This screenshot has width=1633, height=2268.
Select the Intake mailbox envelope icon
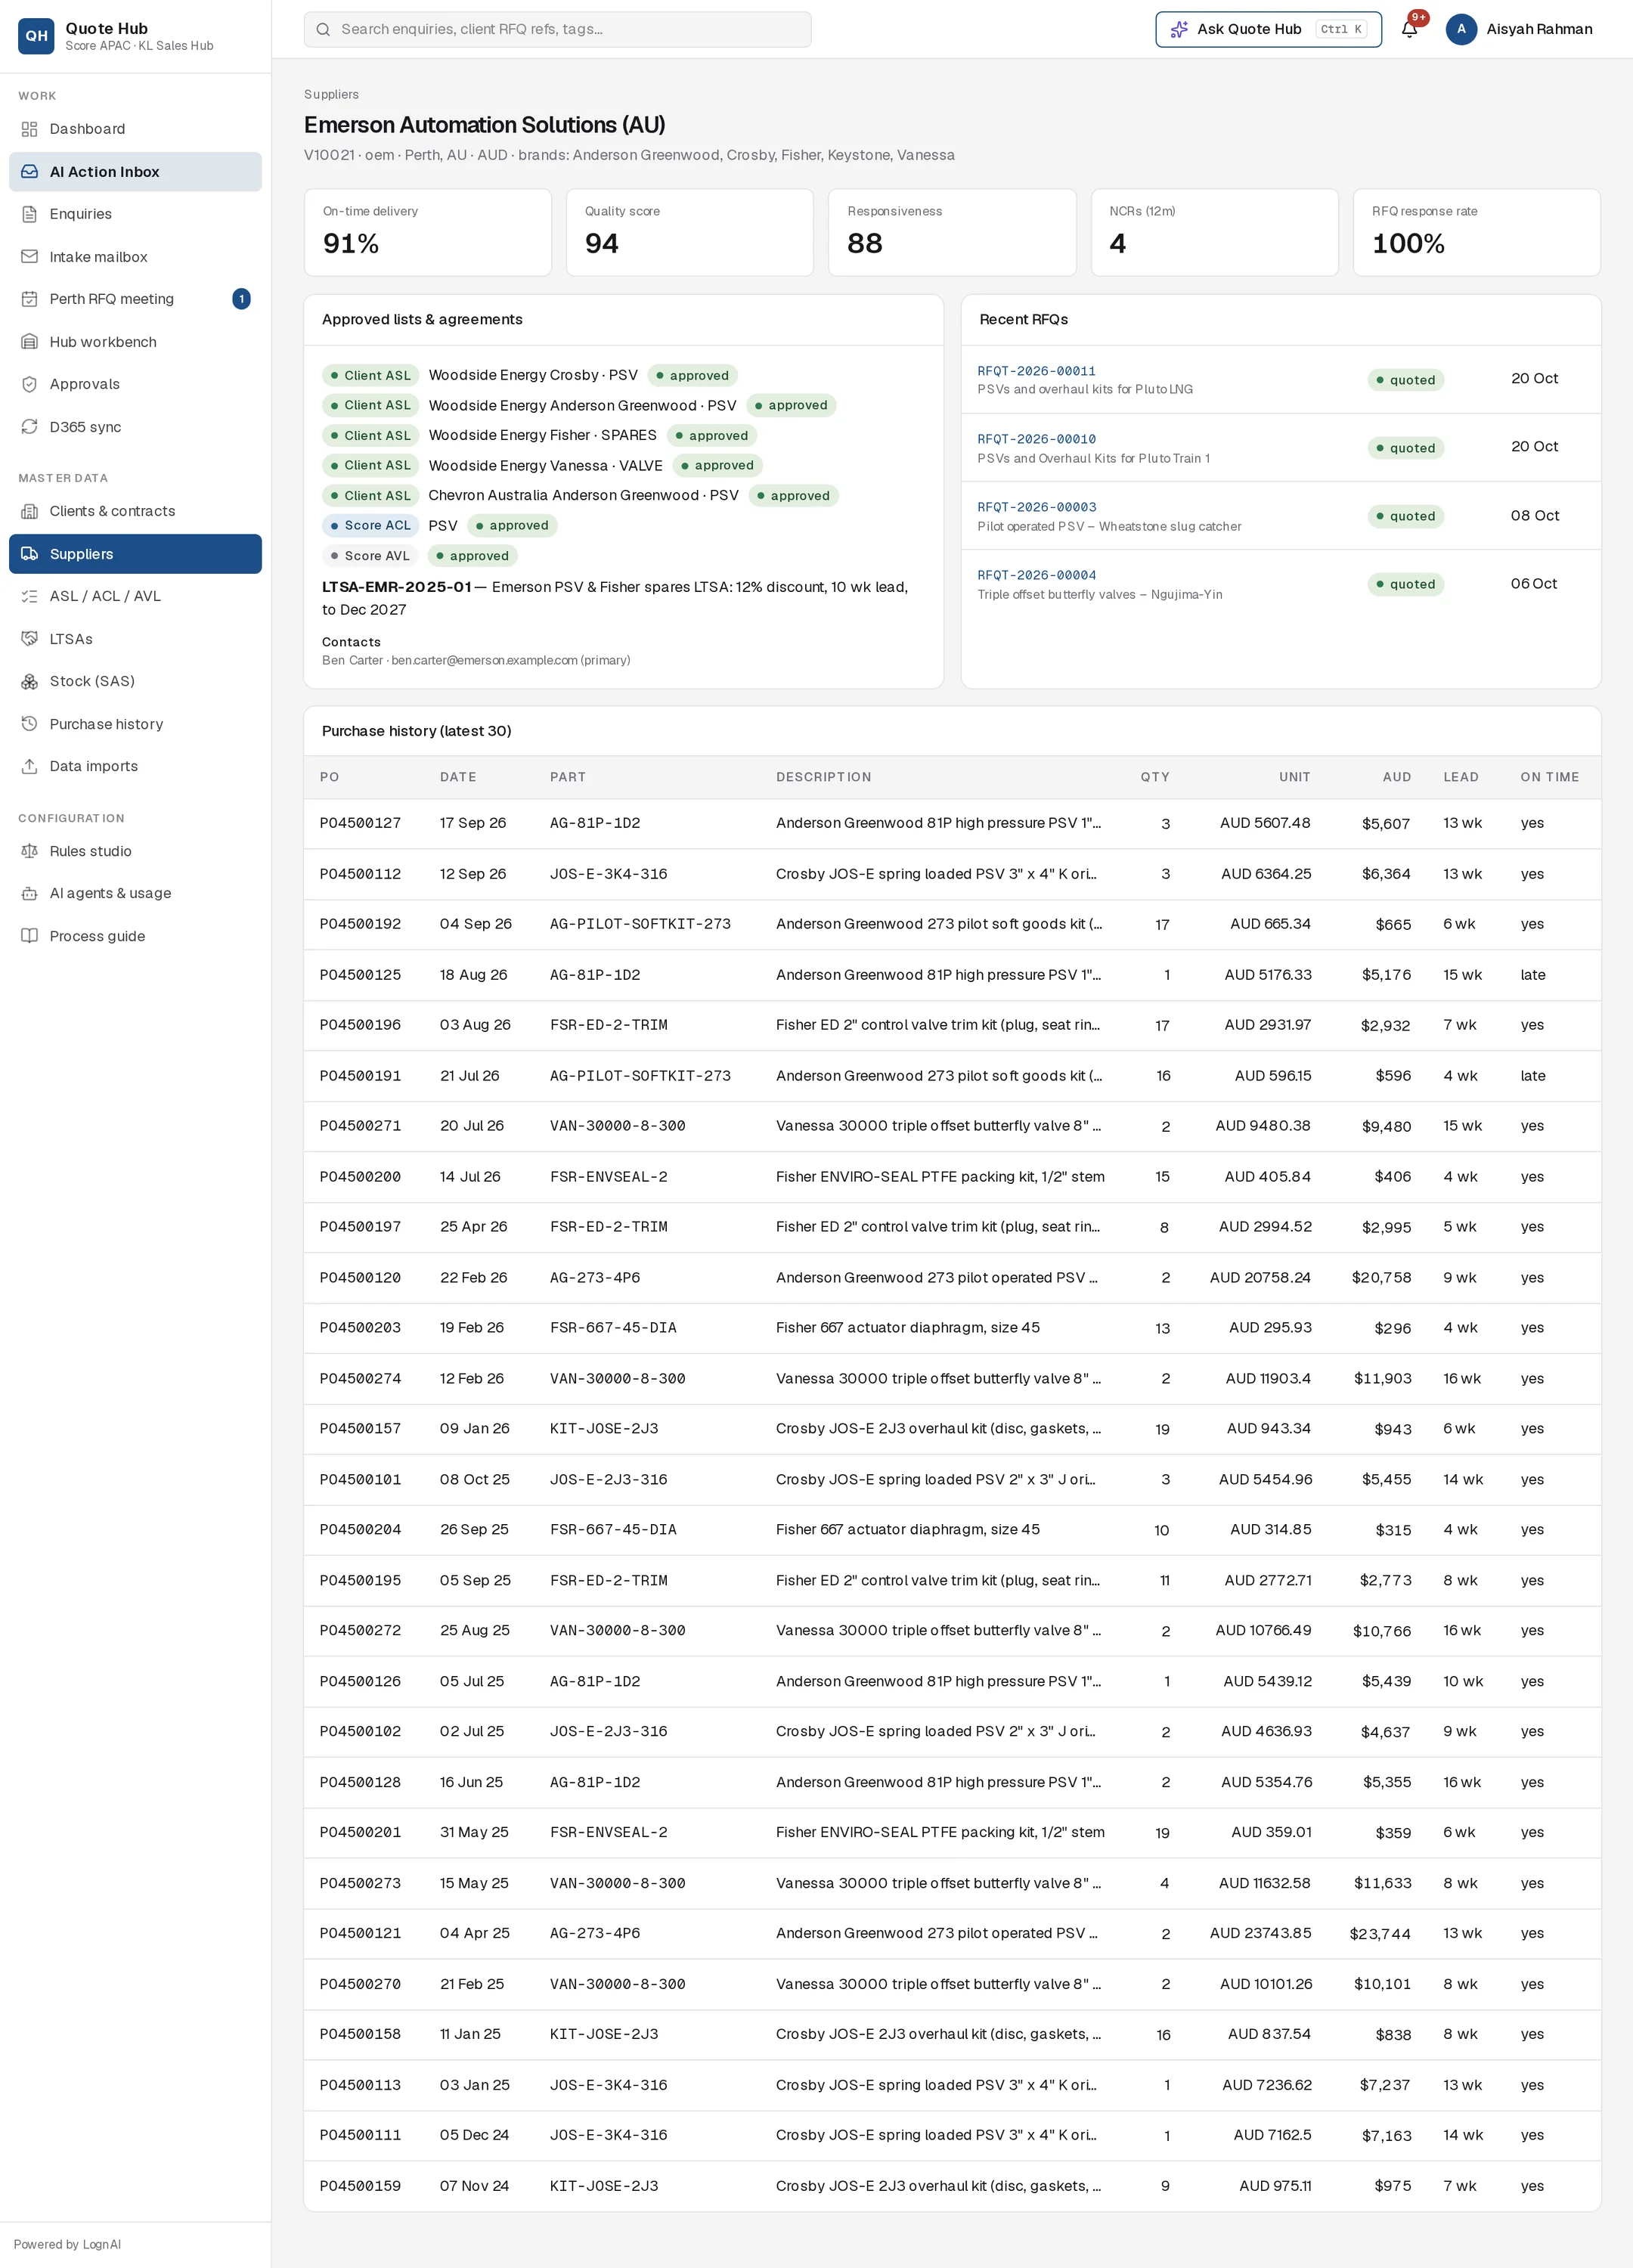click(30, 257)
